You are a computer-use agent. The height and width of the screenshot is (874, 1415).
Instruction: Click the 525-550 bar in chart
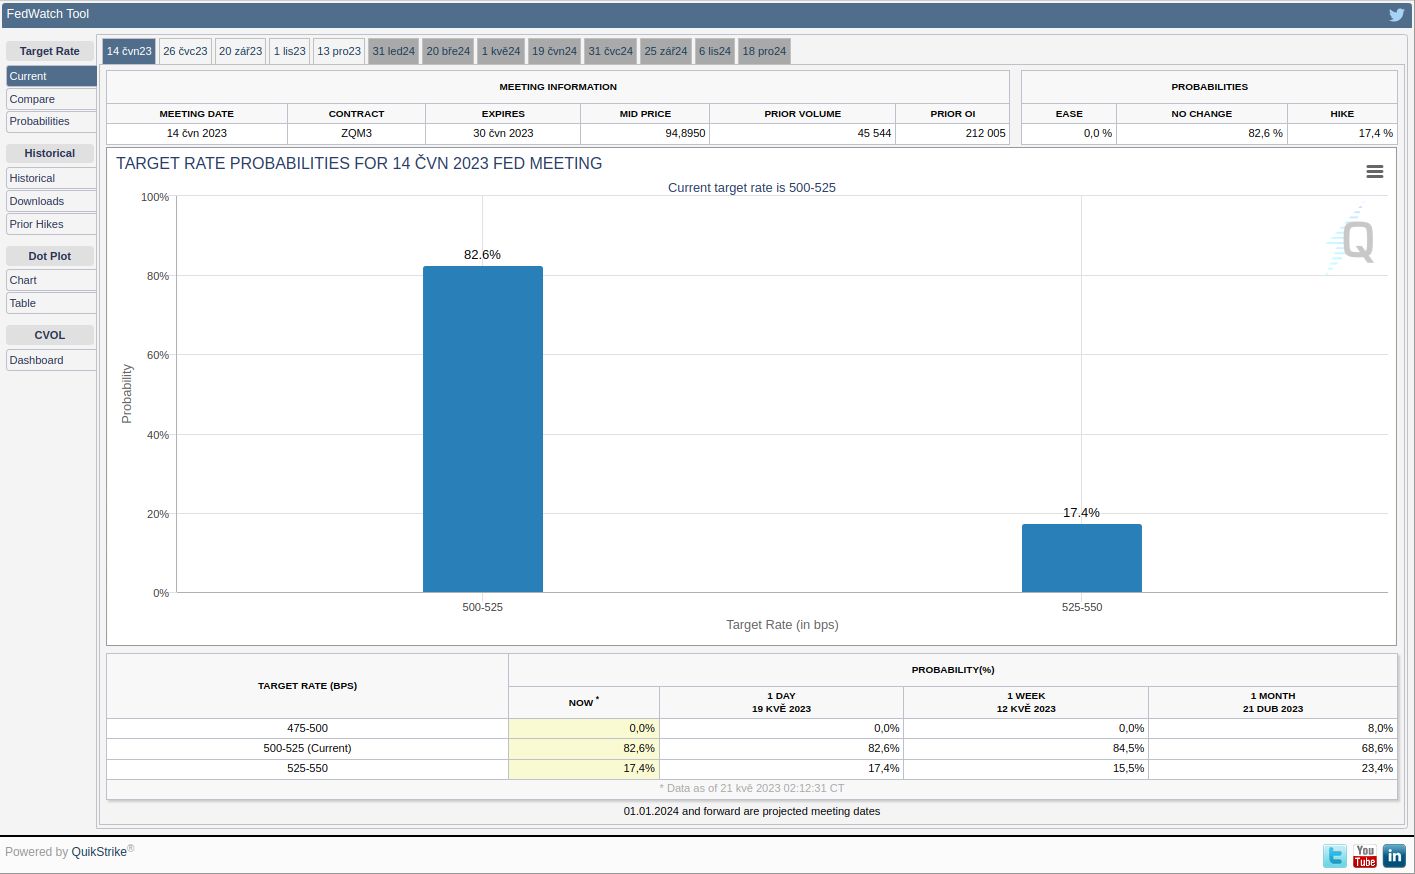1082,558
